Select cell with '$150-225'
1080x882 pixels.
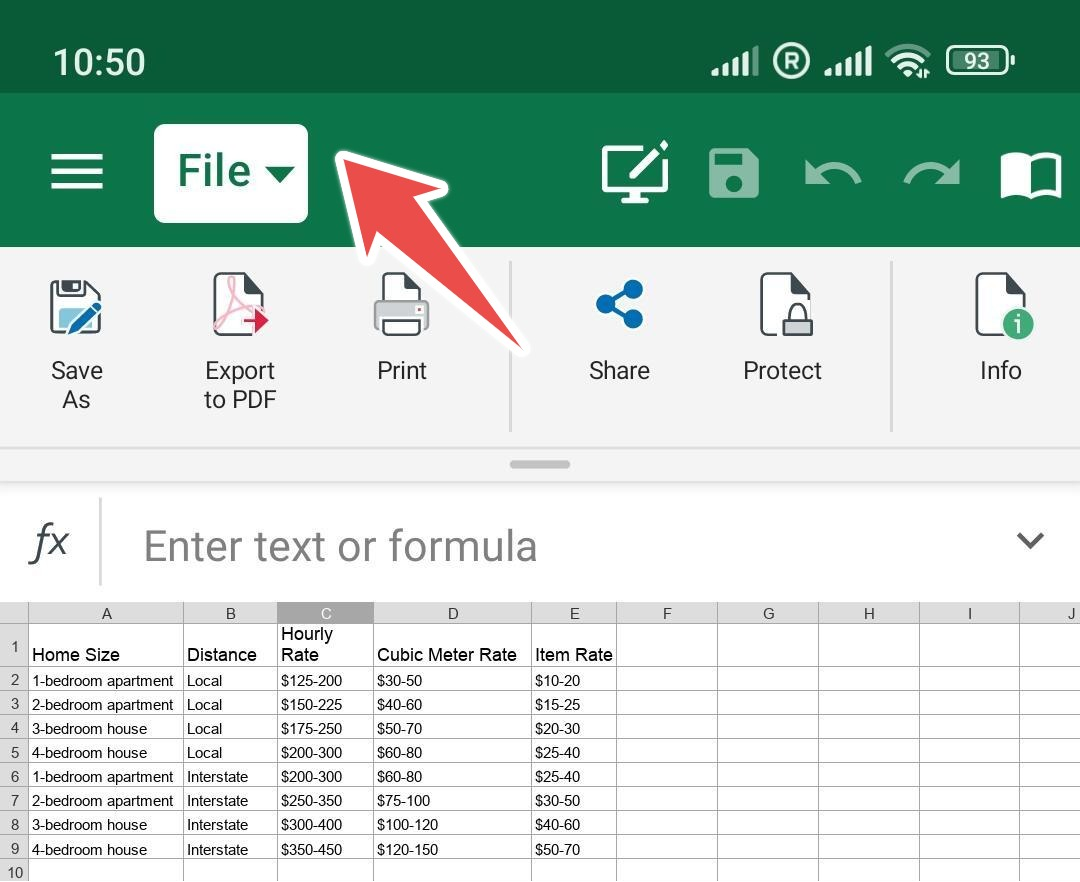point(325,704)
